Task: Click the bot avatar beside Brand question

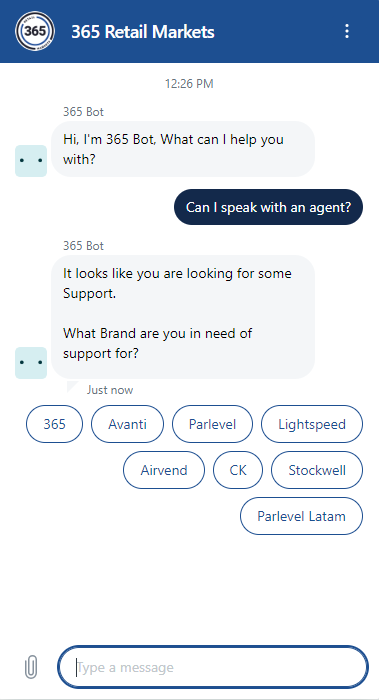Action: tap(31, 363)
